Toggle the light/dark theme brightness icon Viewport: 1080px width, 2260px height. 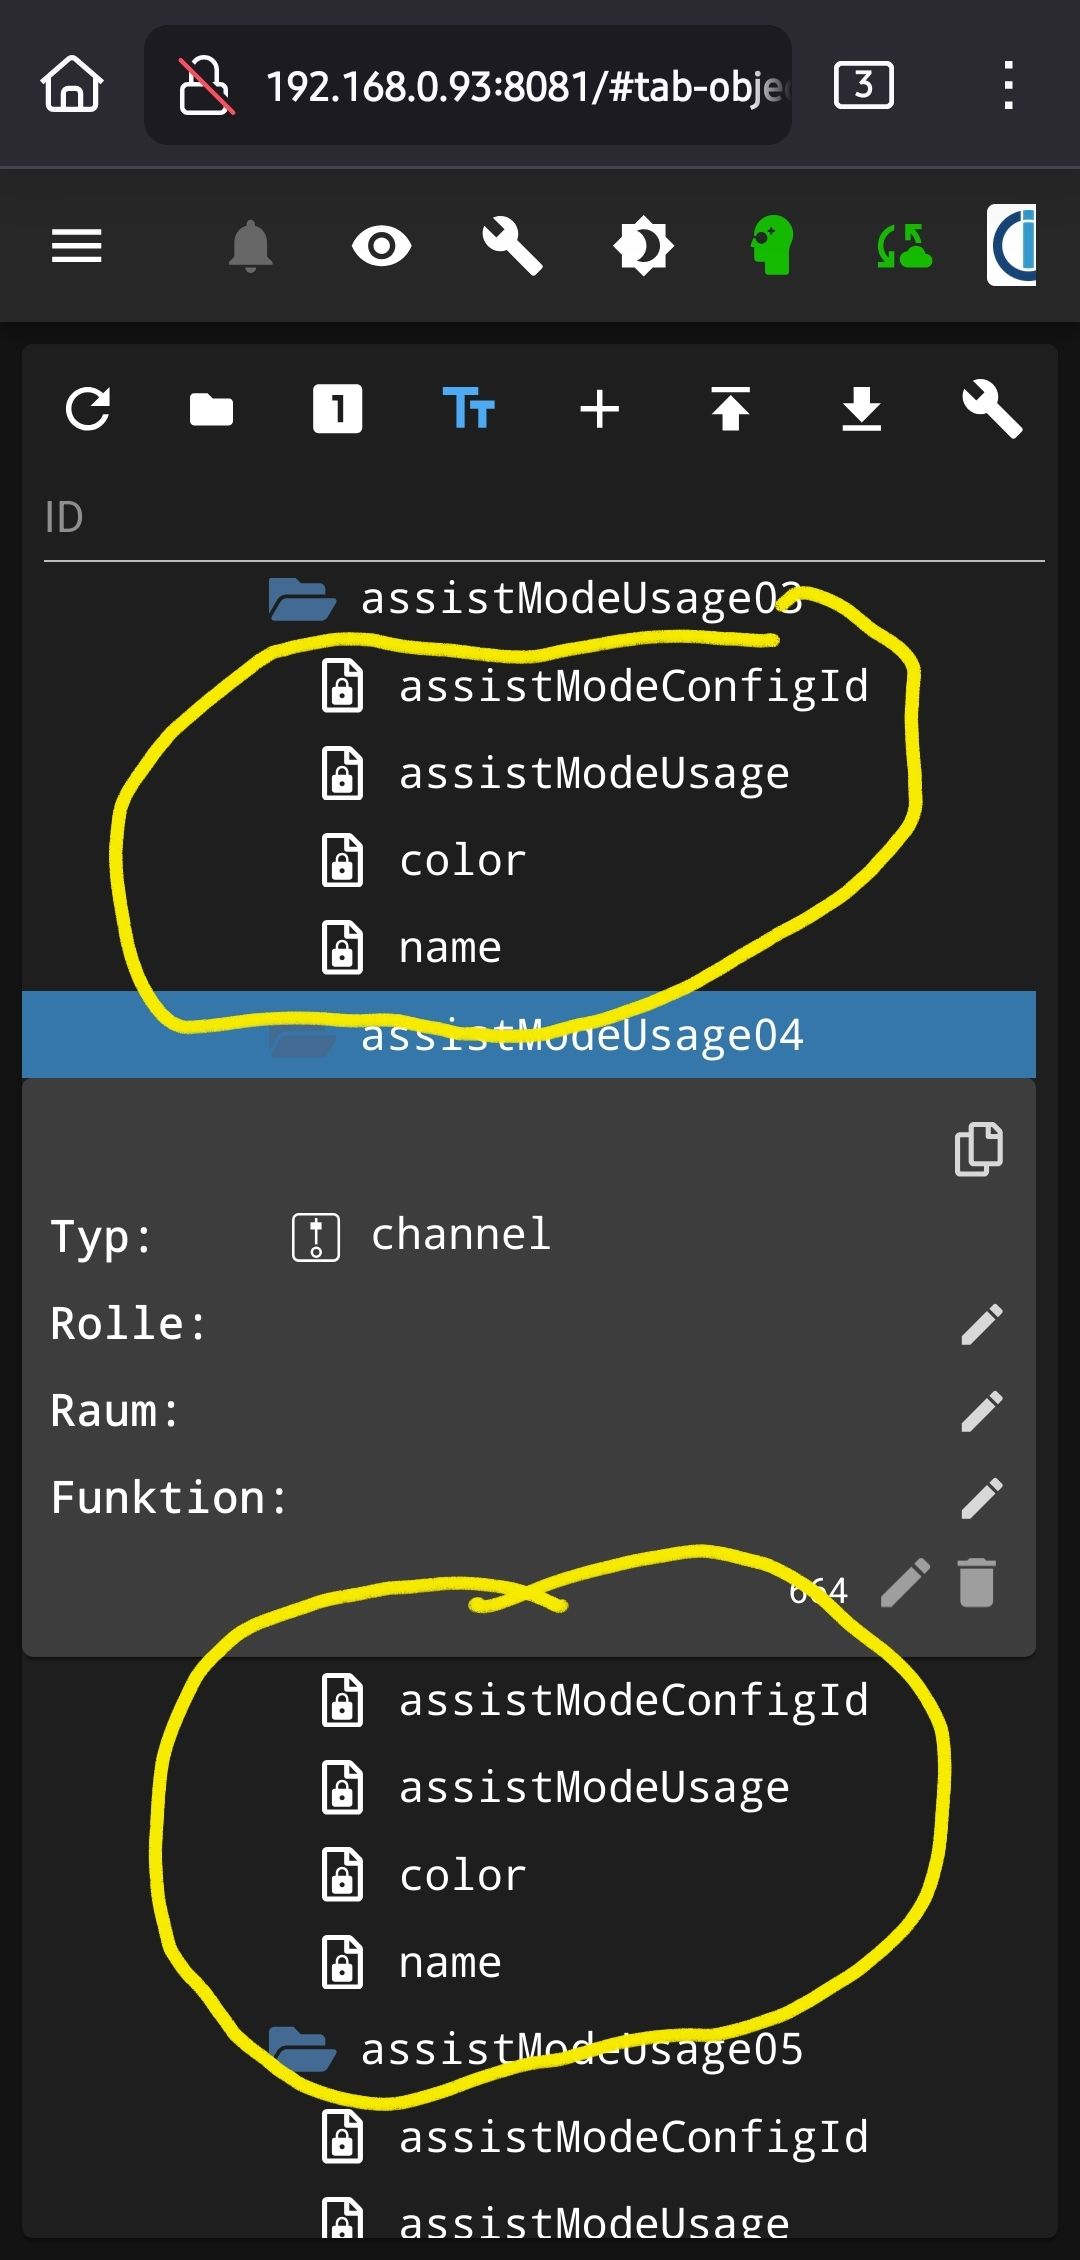coord(643,245)
